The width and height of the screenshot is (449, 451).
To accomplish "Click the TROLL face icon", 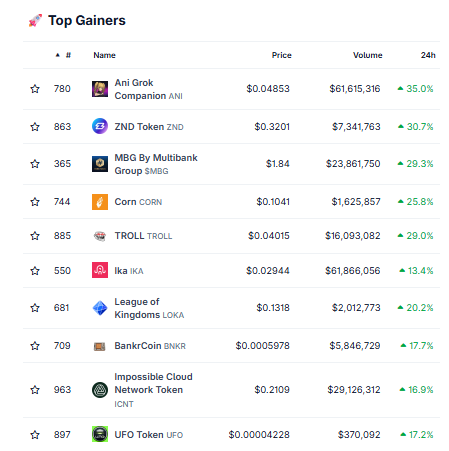I will click(x=100, y=236).
